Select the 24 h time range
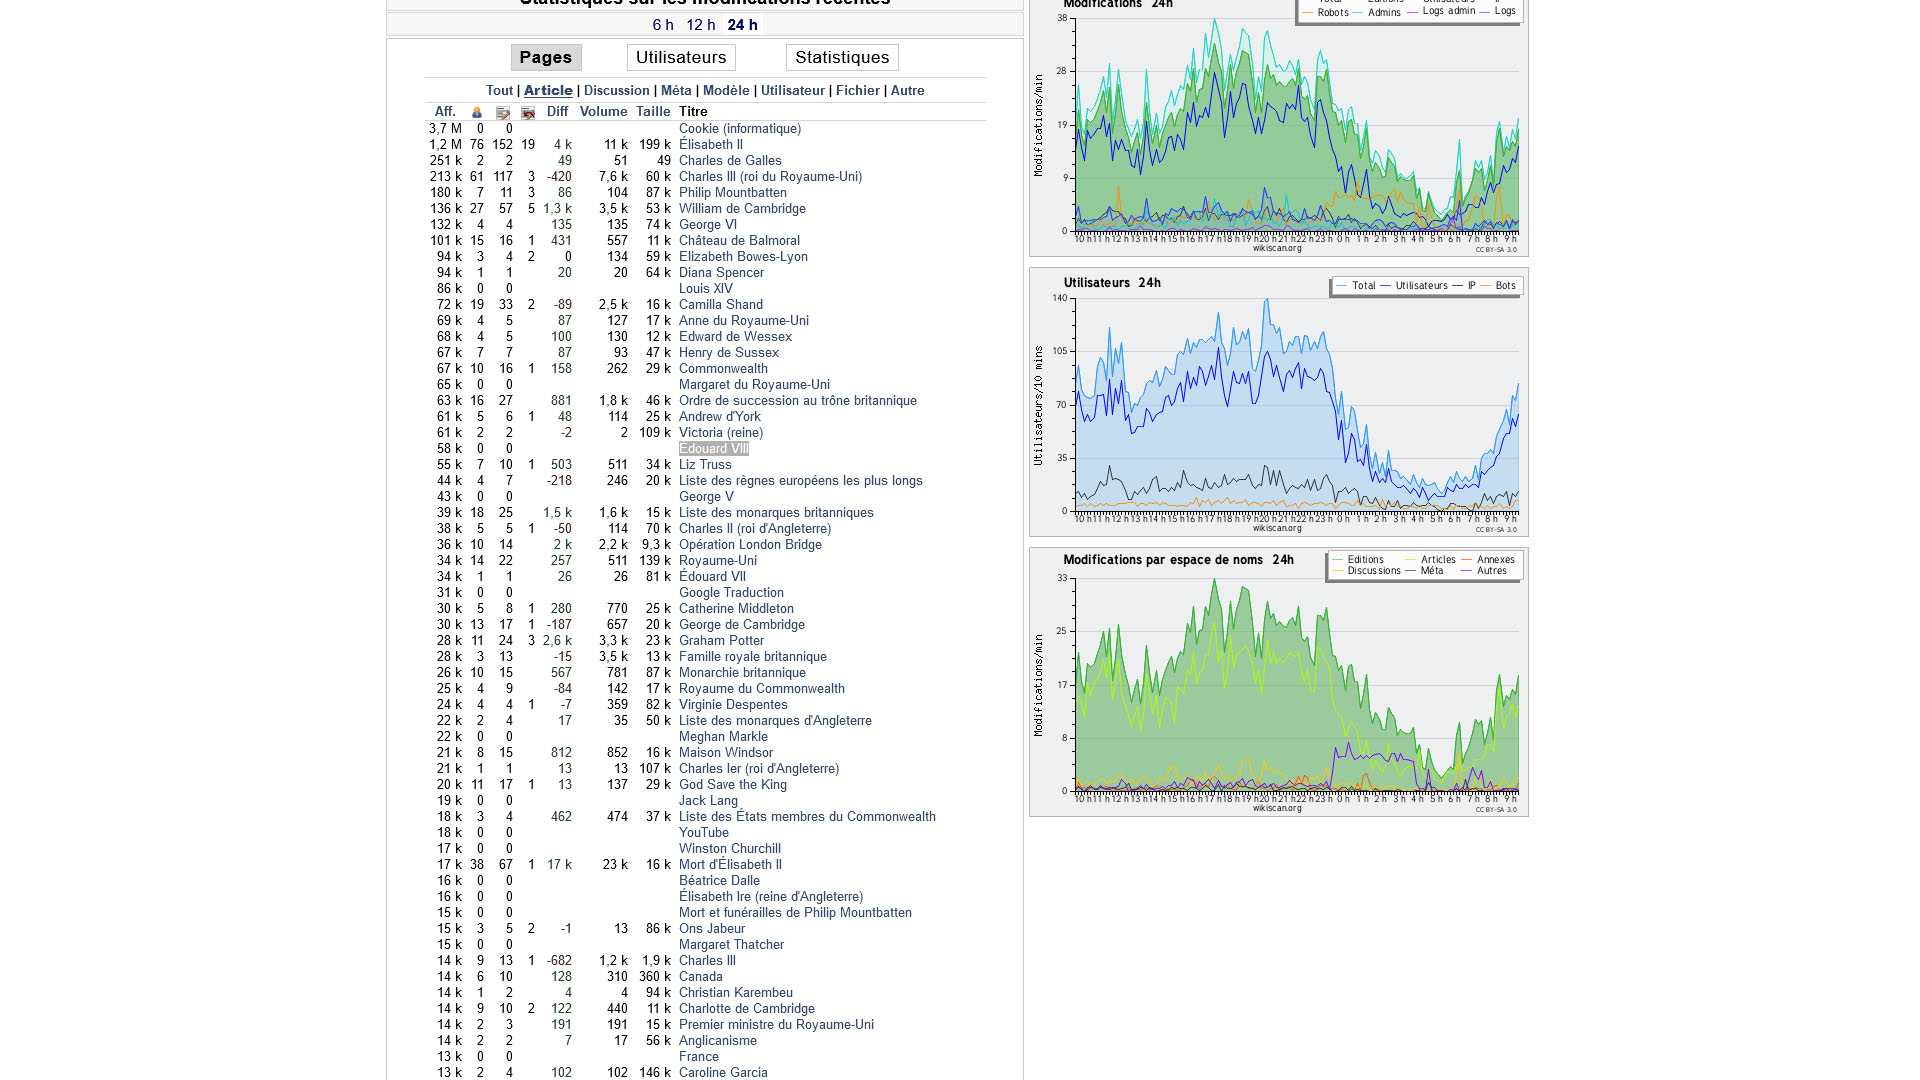 743,25
